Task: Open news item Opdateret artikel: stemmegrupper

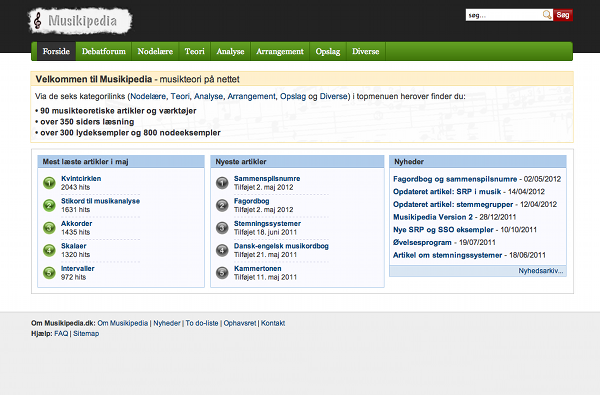Action: (453, 204)
